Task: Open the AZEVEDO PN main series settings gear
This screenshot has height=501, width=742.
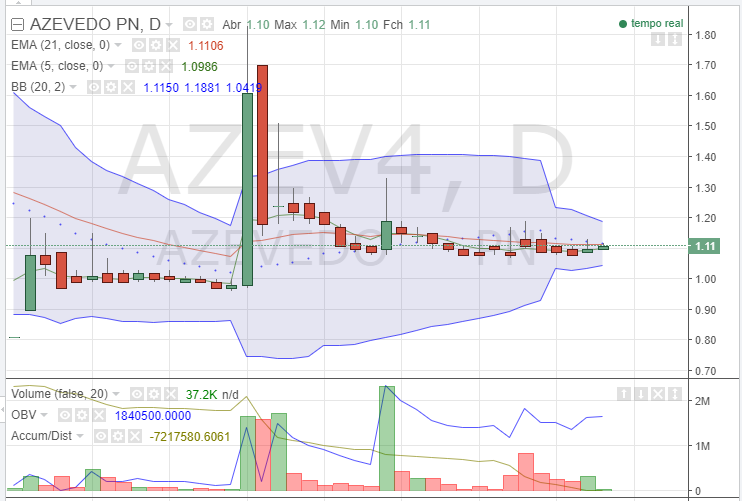Action: [x=207, y=24]
